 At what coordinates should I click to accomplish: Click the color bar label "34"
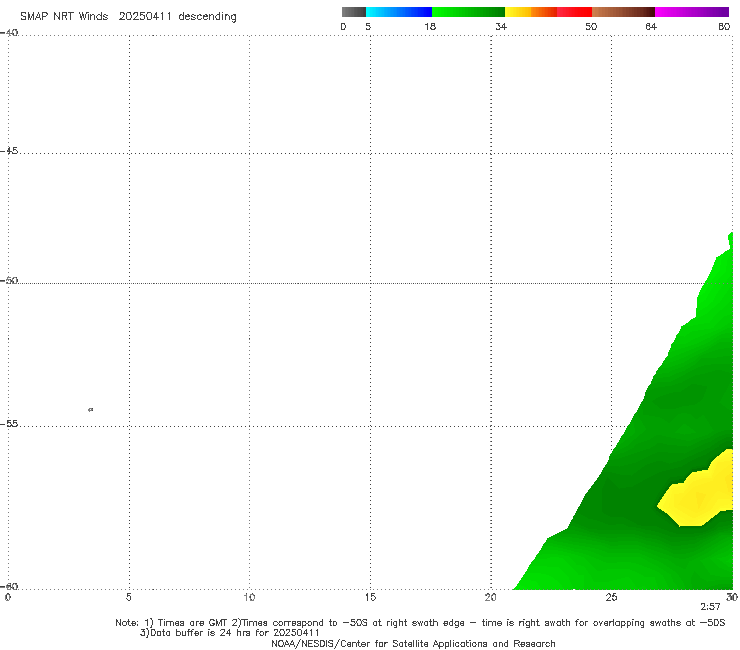point(501,26)
